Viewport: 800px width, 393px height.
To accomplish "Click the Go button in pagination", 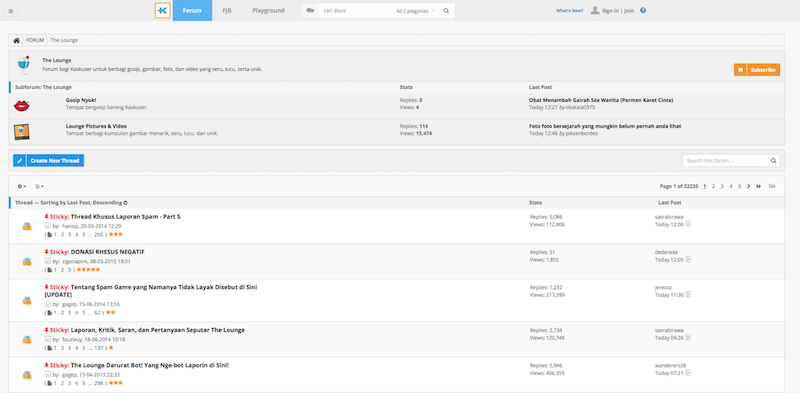I will click(x=772, y=186).
